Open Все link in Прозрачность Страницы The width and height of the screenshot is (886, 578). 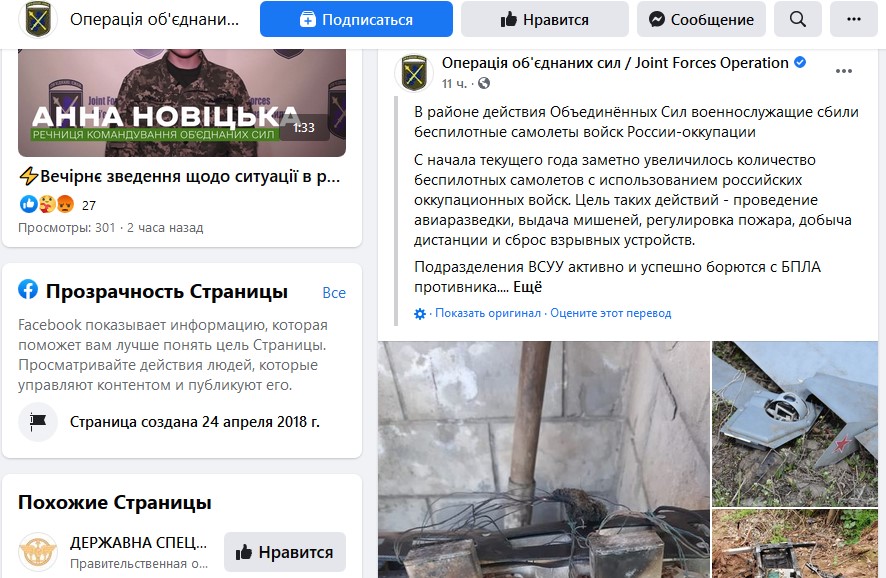[334, 293]
